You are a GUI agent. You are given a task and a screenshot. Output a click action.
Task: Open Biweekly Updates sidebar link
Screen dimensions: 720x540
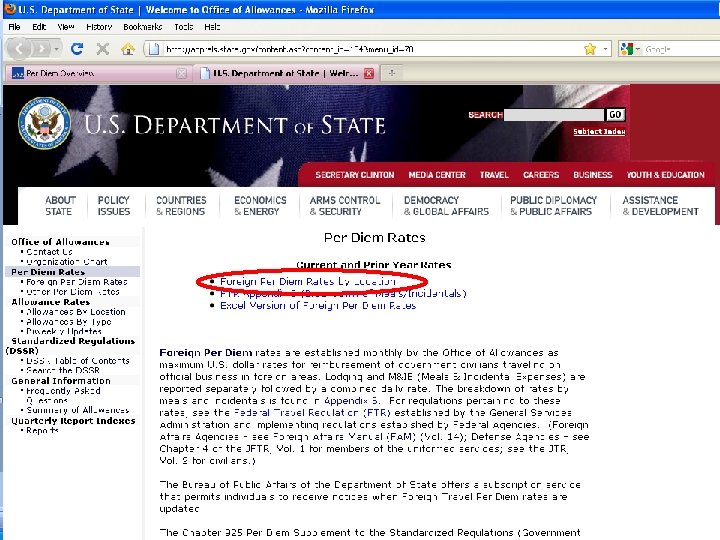point(63,332)
